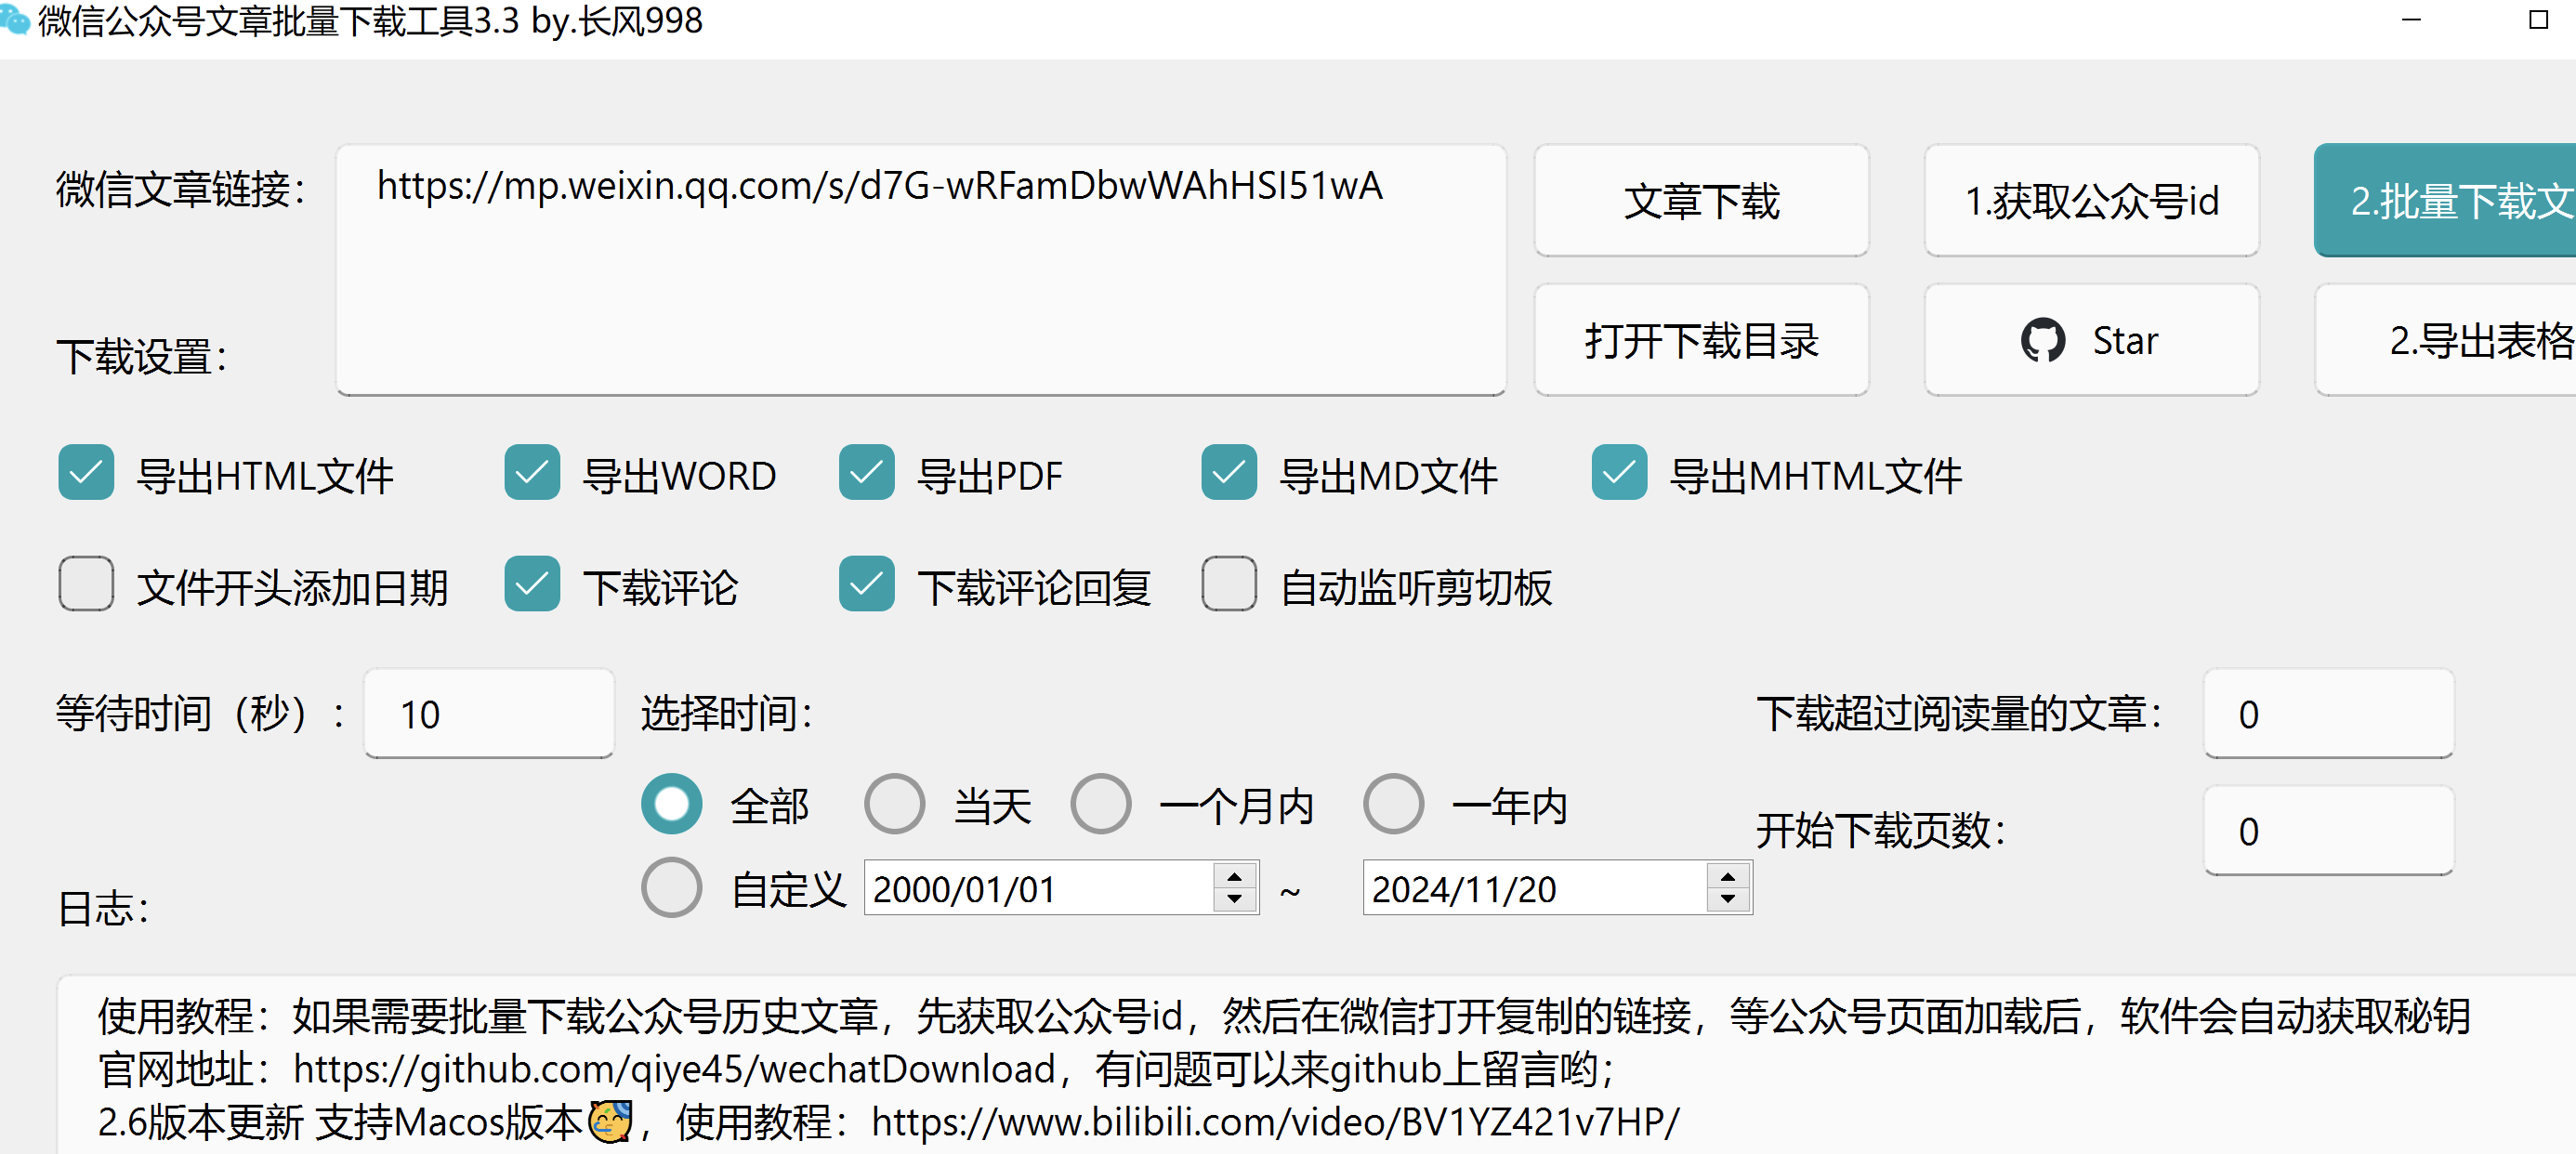Open the download folder via 打开下载目录
This screenshot has height=1154, width=2576.
(x=1702, y=341)
